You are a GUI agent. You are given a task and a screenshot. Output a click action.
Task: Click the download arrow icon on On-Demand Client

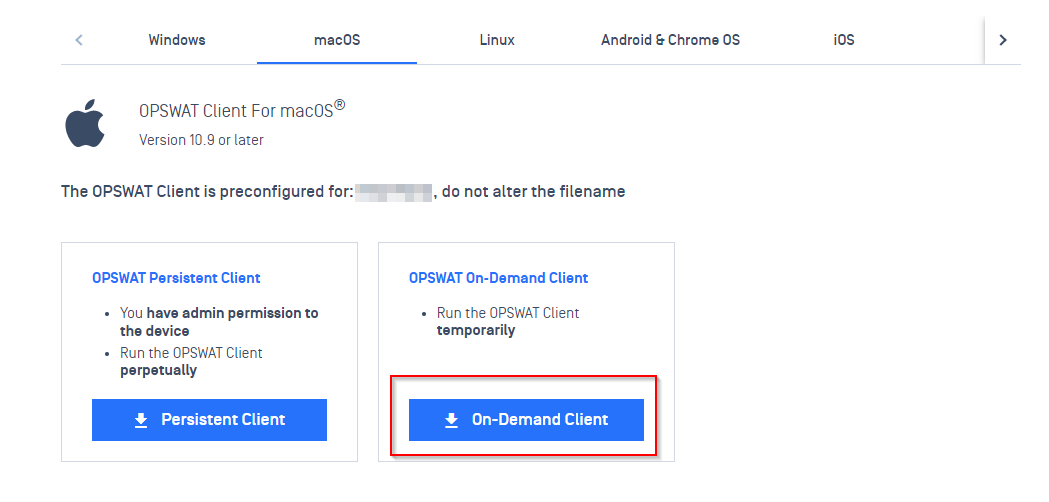[x=452, y=420]
